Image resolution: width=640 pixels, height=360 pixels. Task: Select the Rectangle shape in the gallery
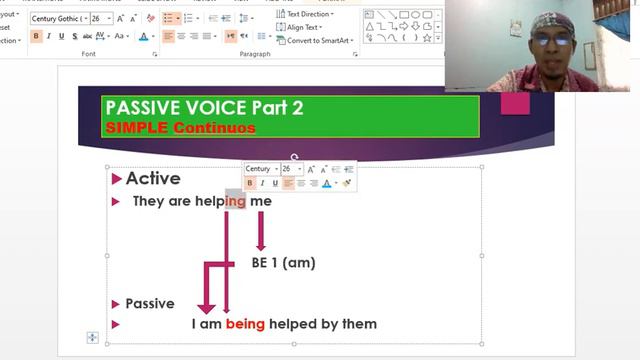(x=404, y=15)
